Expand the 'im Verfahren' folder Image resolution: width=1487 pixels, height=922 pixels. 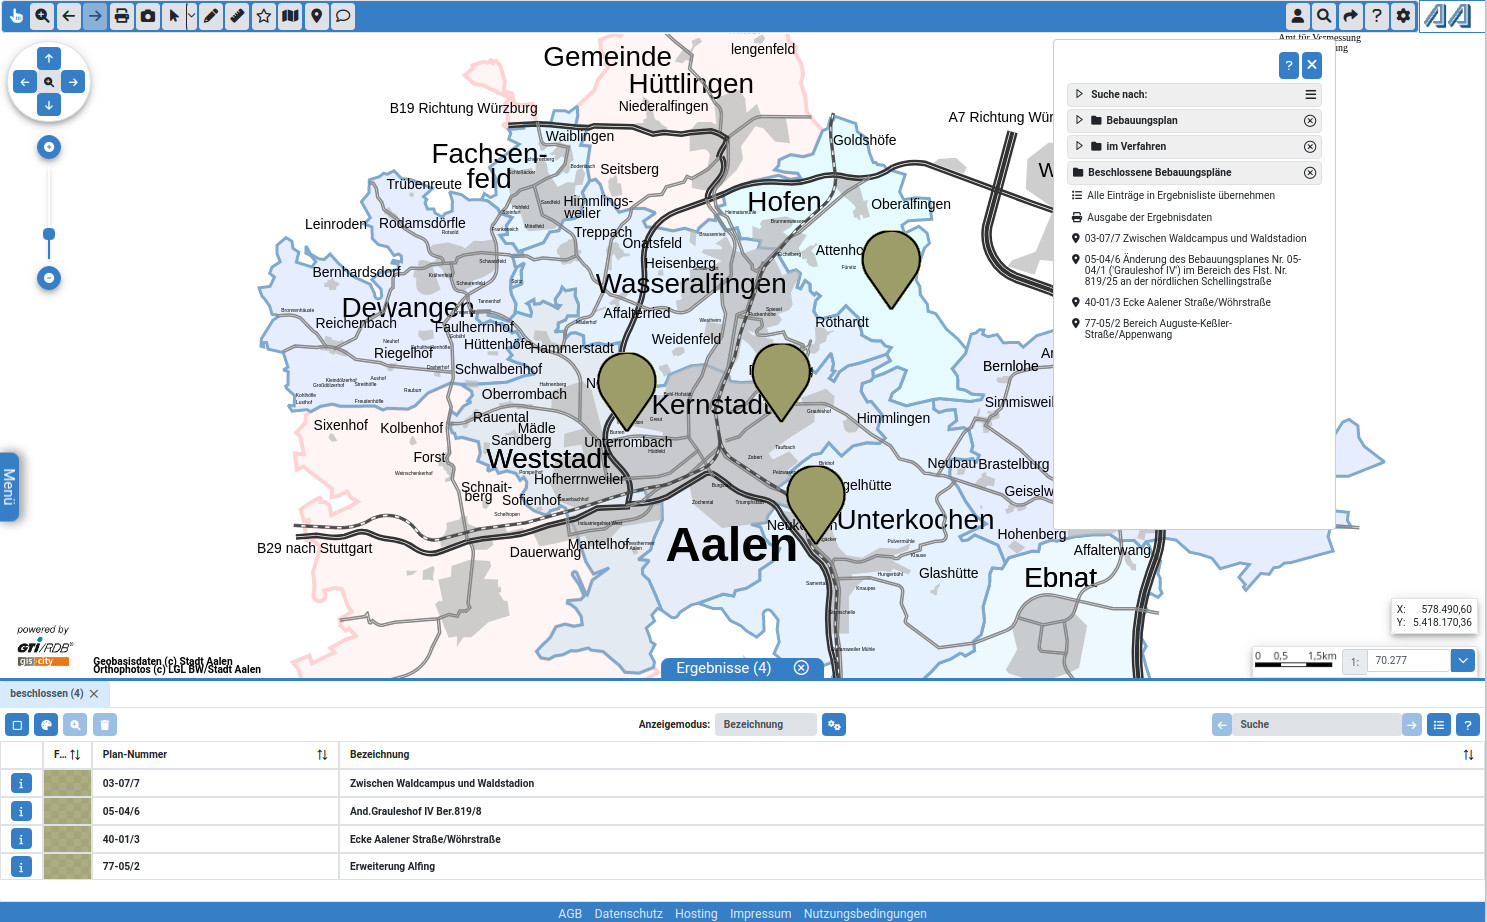click(x=1079, y=146)
